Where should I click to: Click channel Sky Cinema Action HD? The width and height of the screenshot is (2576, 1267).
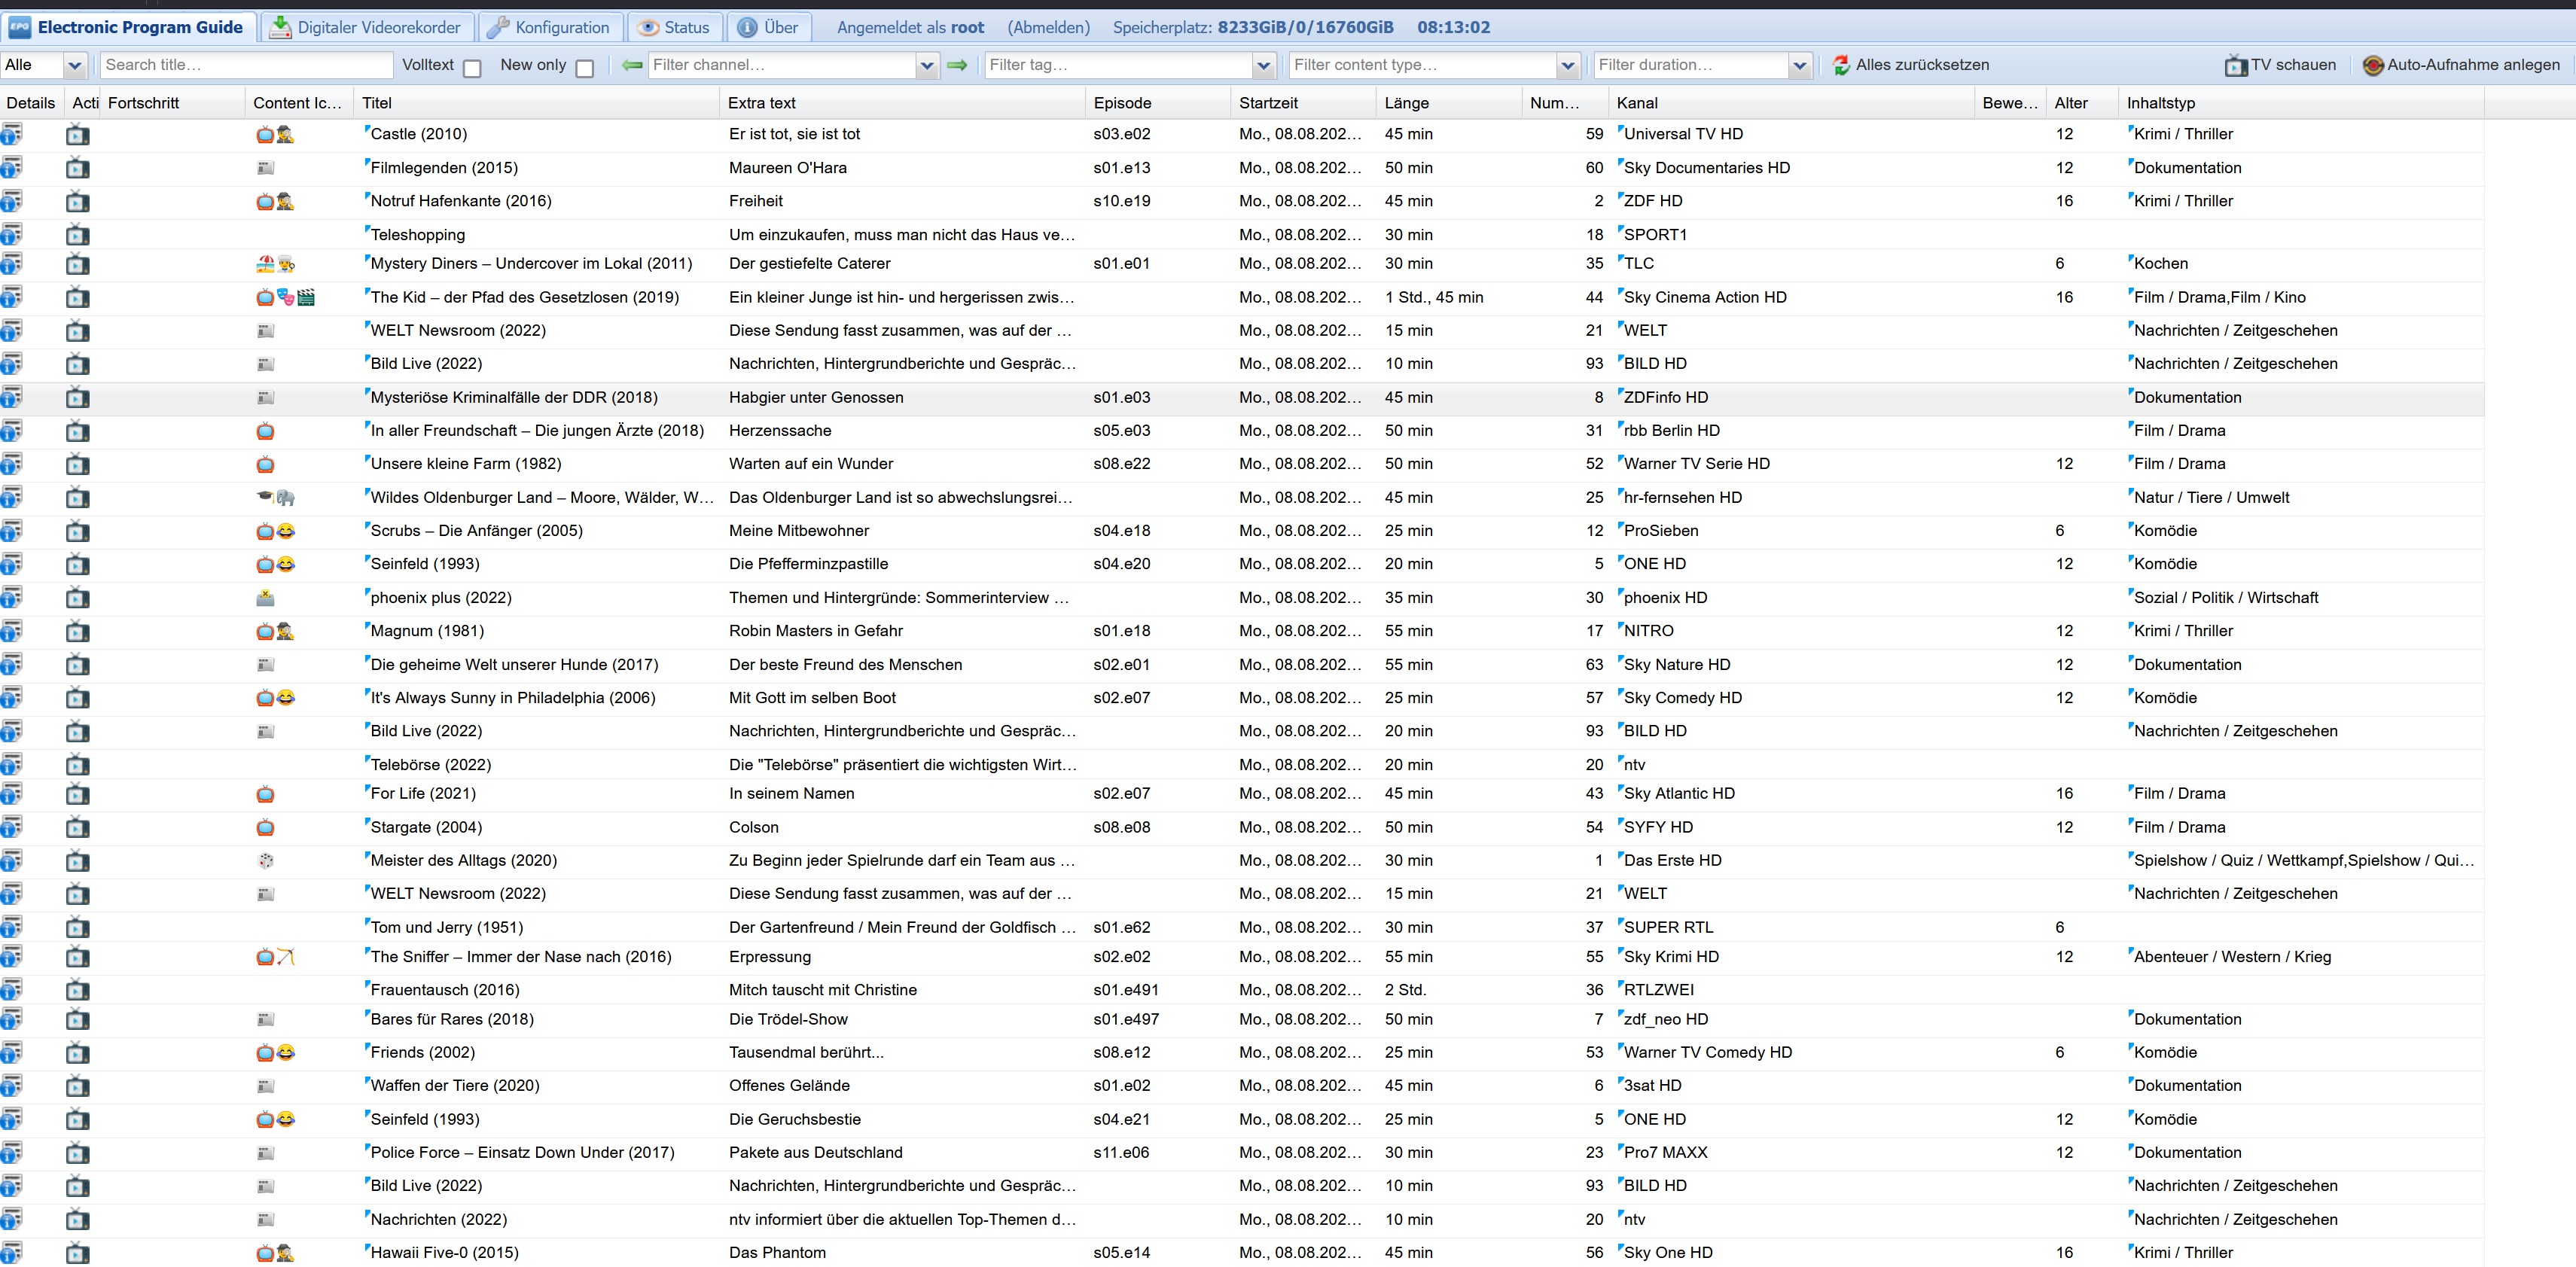1705,297
